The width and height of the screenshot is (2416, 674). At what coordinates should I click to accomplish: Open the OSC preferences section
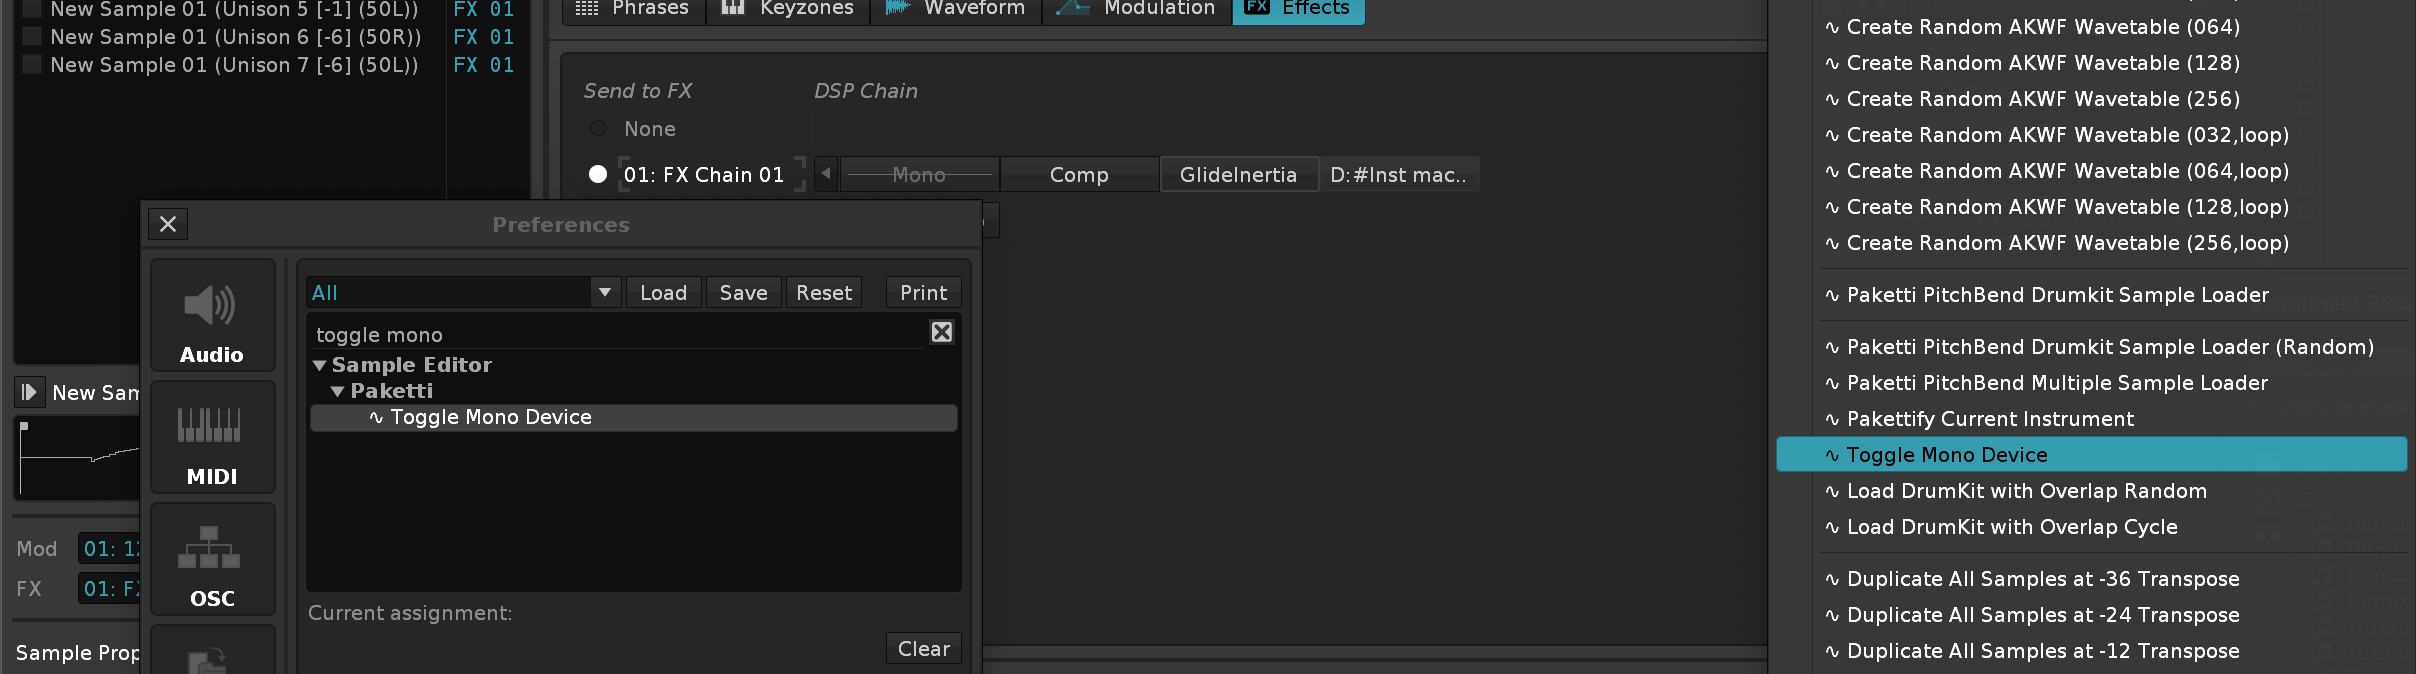pyautogui.click(x=212, y=560)
